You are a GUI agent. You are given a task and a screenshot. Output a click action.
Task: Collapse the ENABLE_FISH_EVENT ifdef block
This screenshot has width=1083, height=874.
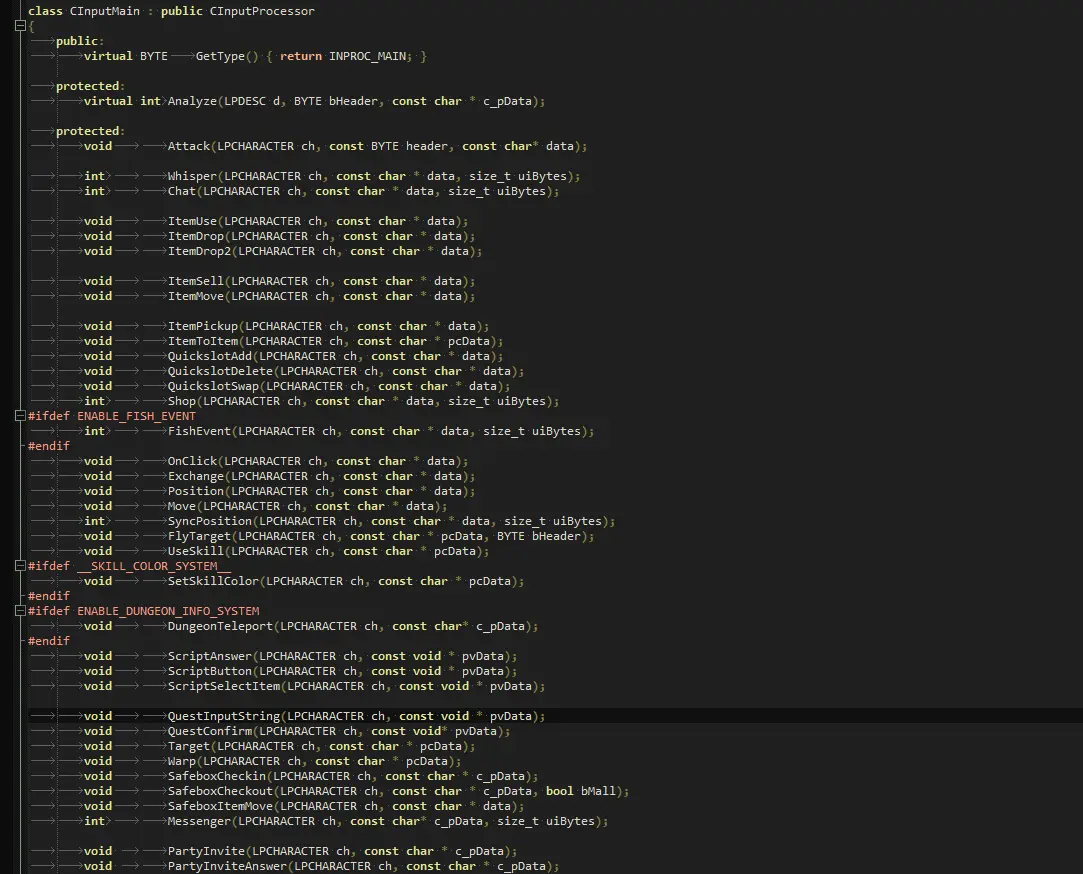pyautogui.click(x=19, y=416)
